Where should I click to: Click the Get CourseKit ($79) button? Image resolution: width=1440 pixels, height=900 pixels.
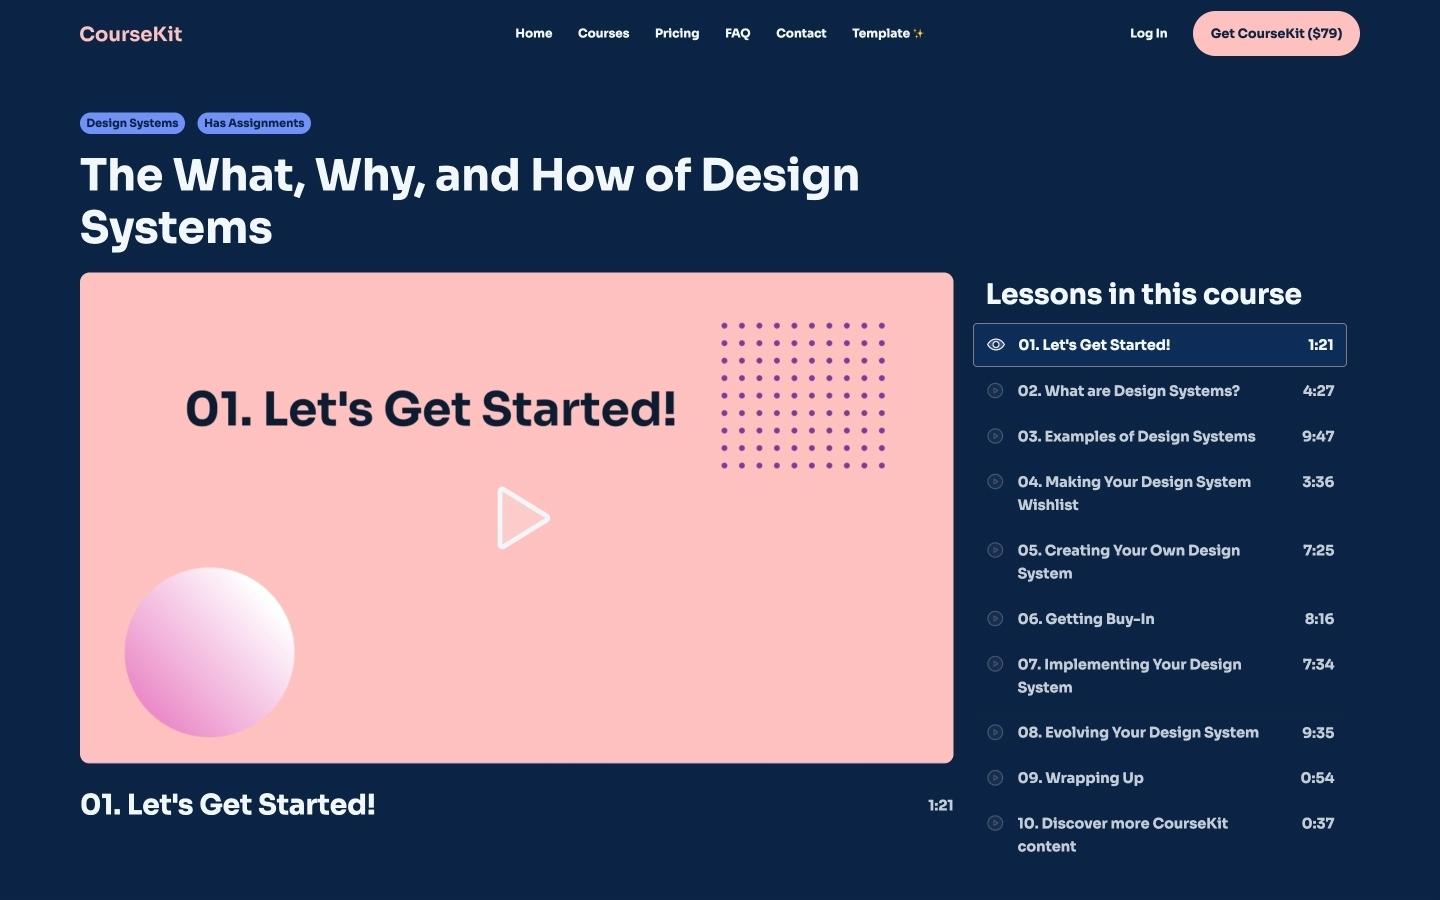point(1276,33)
